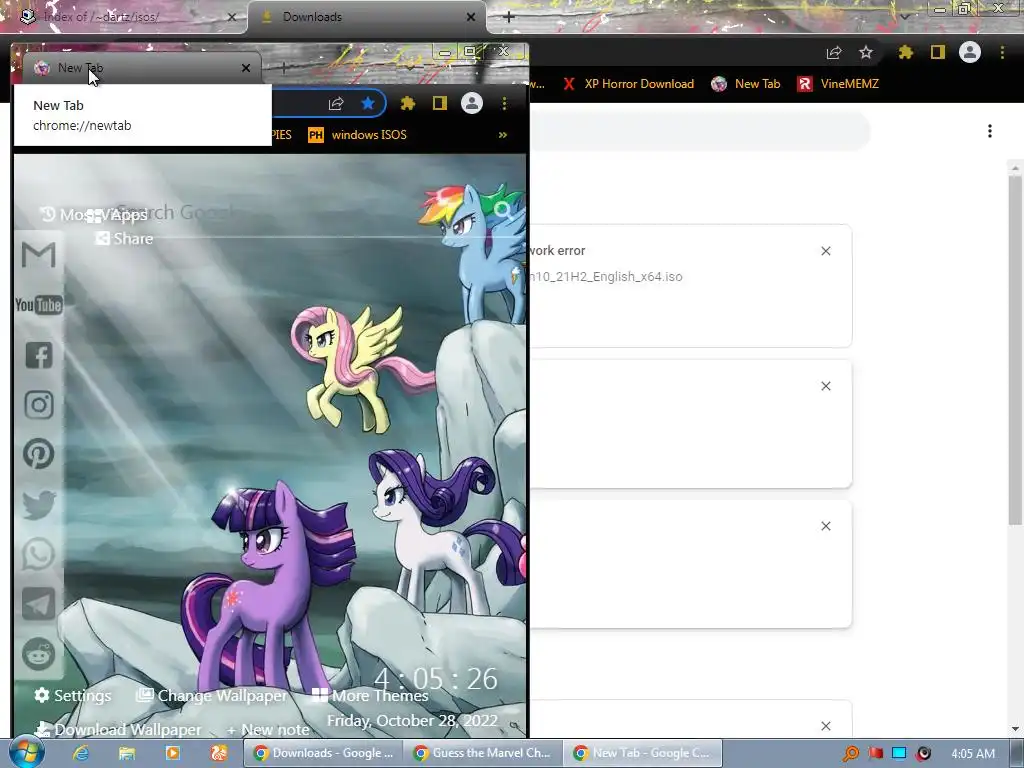Open Windows Media Player from taskbar
1024x768 pixels.
point(172,753)
